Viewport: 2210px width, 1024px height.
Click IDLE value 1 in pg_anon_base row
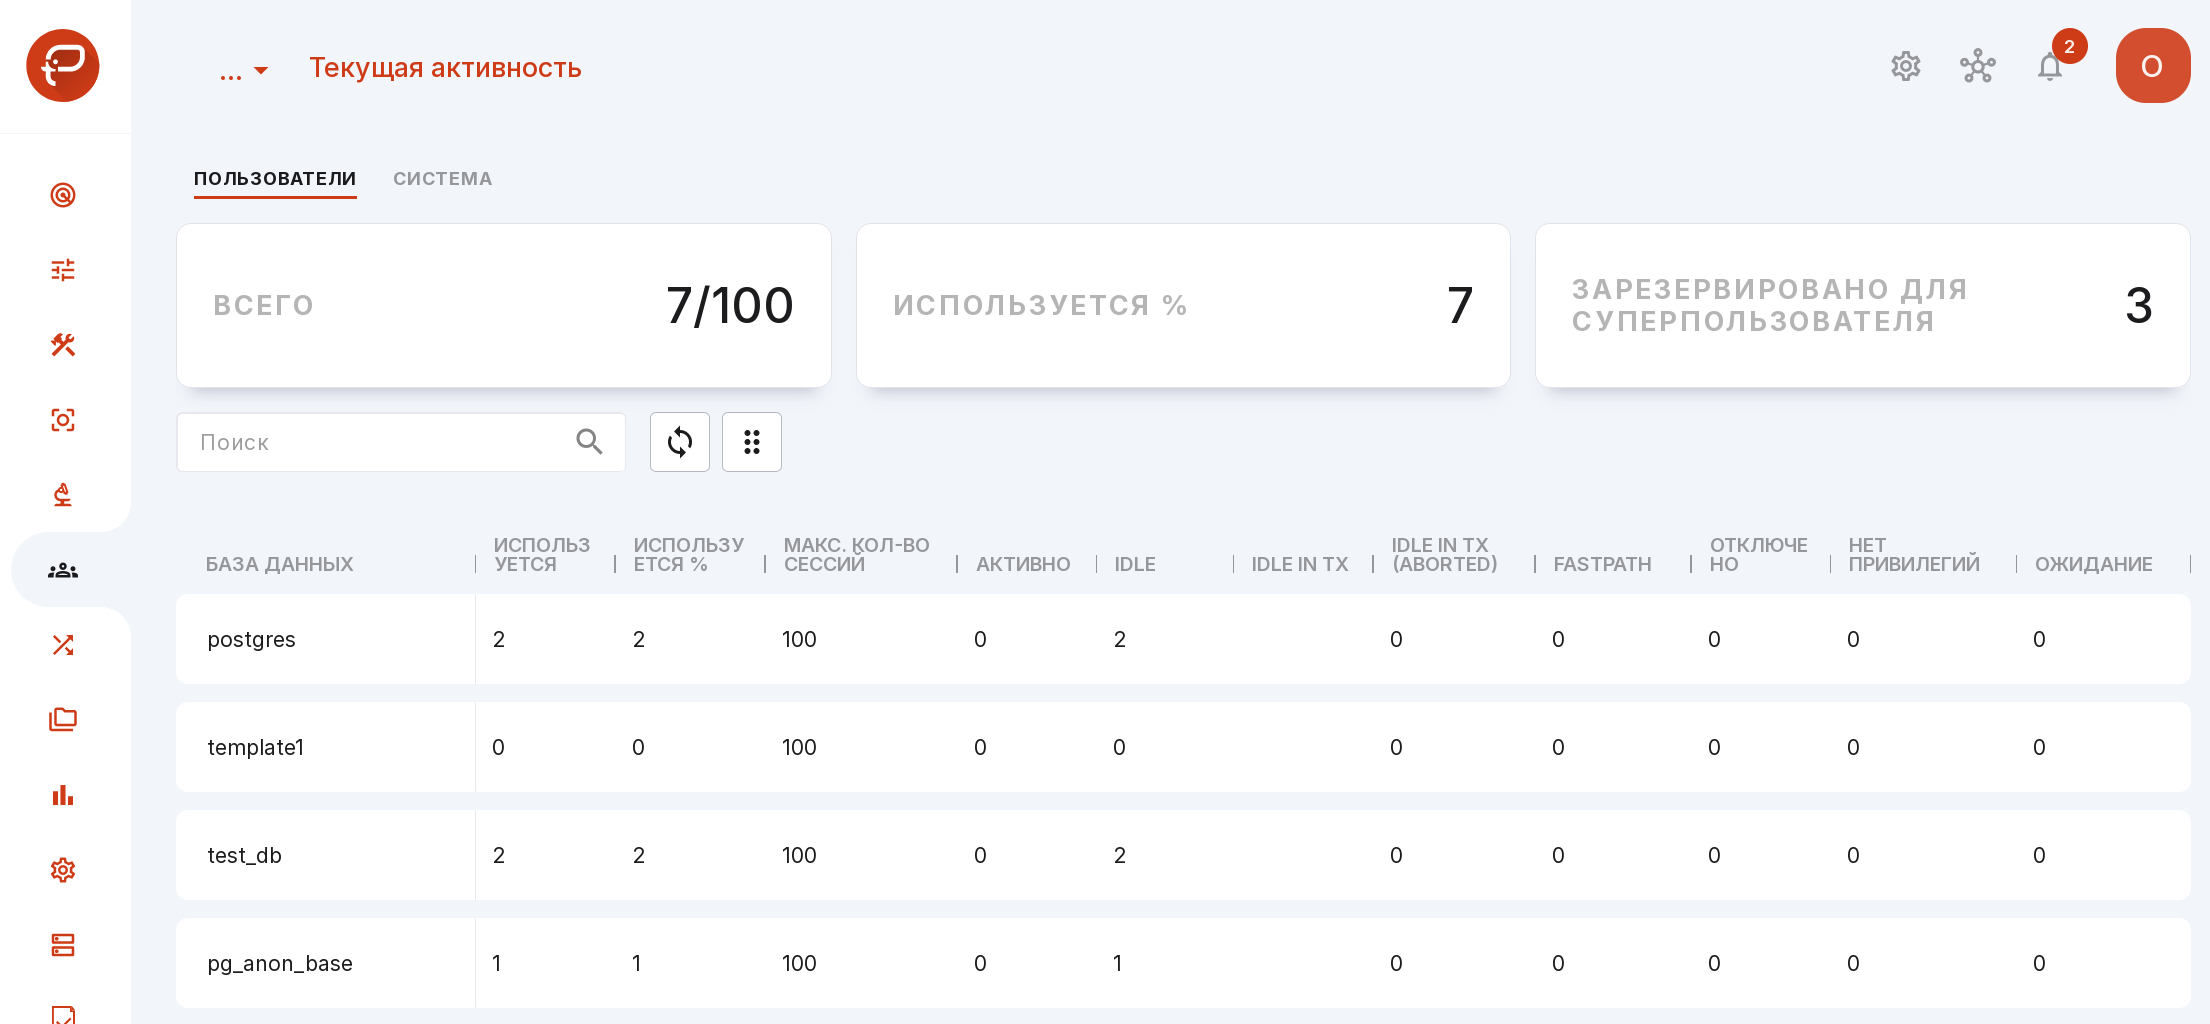1118,963
